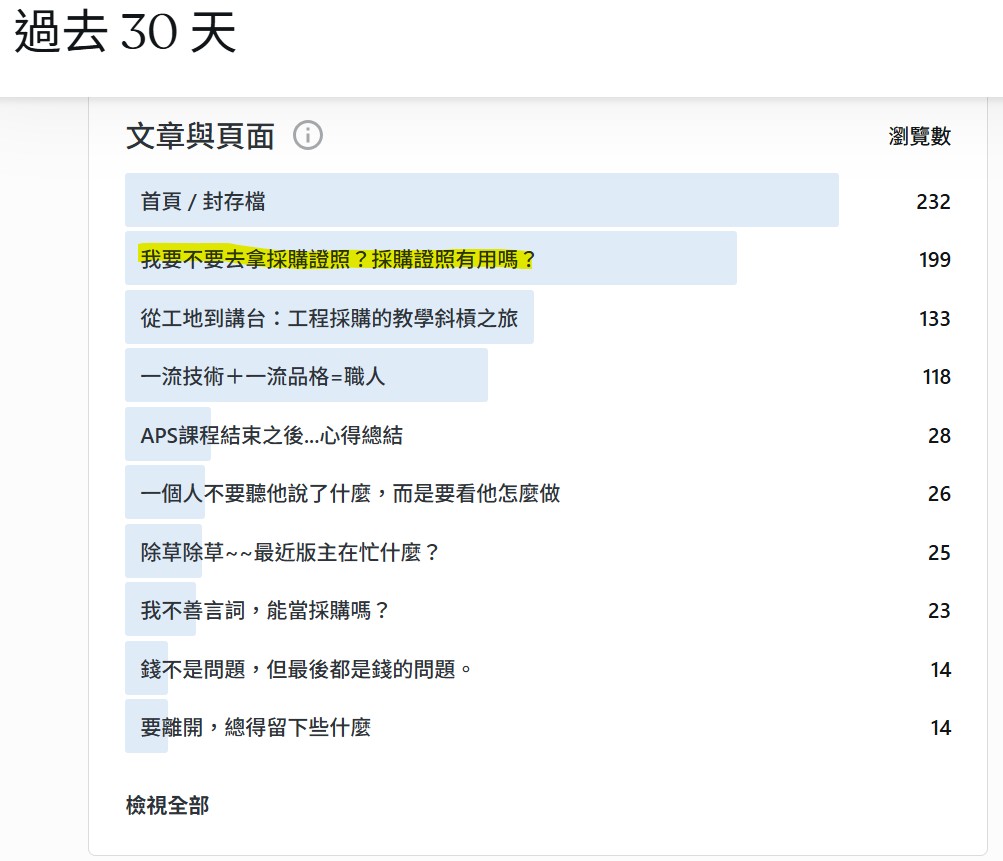This screenshot has height=861, width=1003.
Task: Click the info icon beside 文章與頁面
Action: coord(307,135)
